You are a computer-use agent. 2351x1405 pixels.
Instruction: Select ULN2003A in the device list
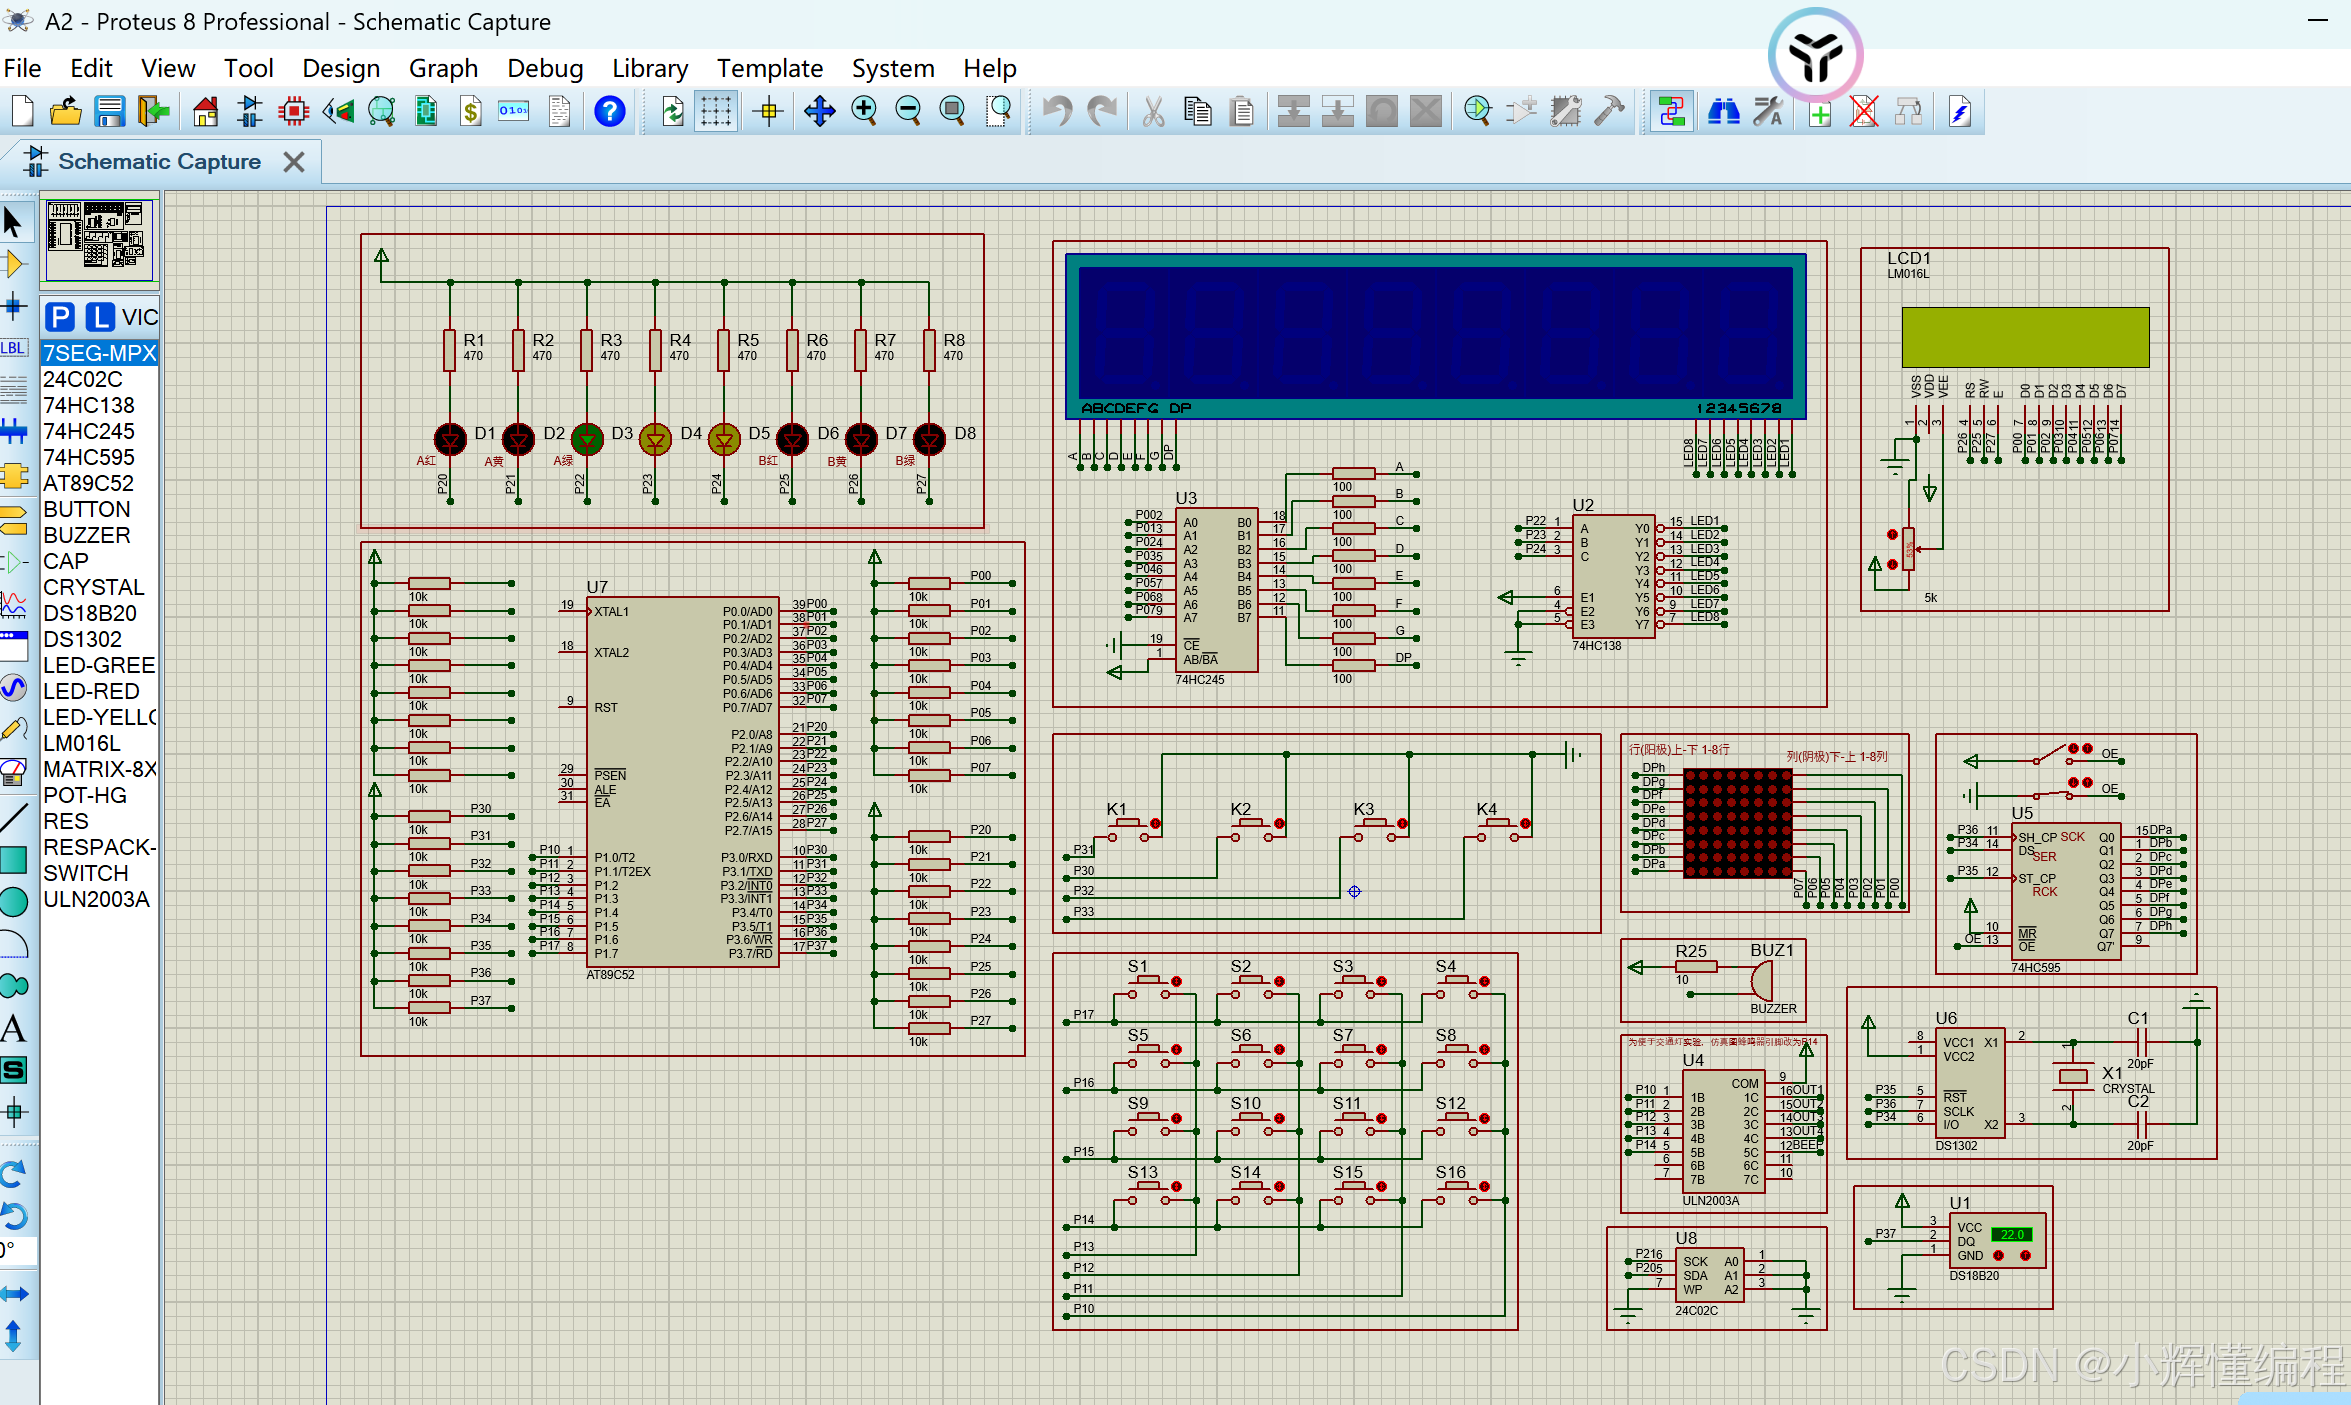(x=96, y=899)
